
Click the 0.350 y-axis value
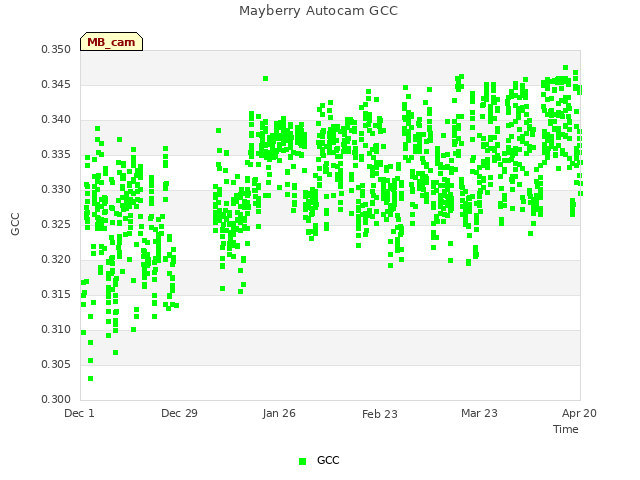pyautogui.click(x=56, y=49)
